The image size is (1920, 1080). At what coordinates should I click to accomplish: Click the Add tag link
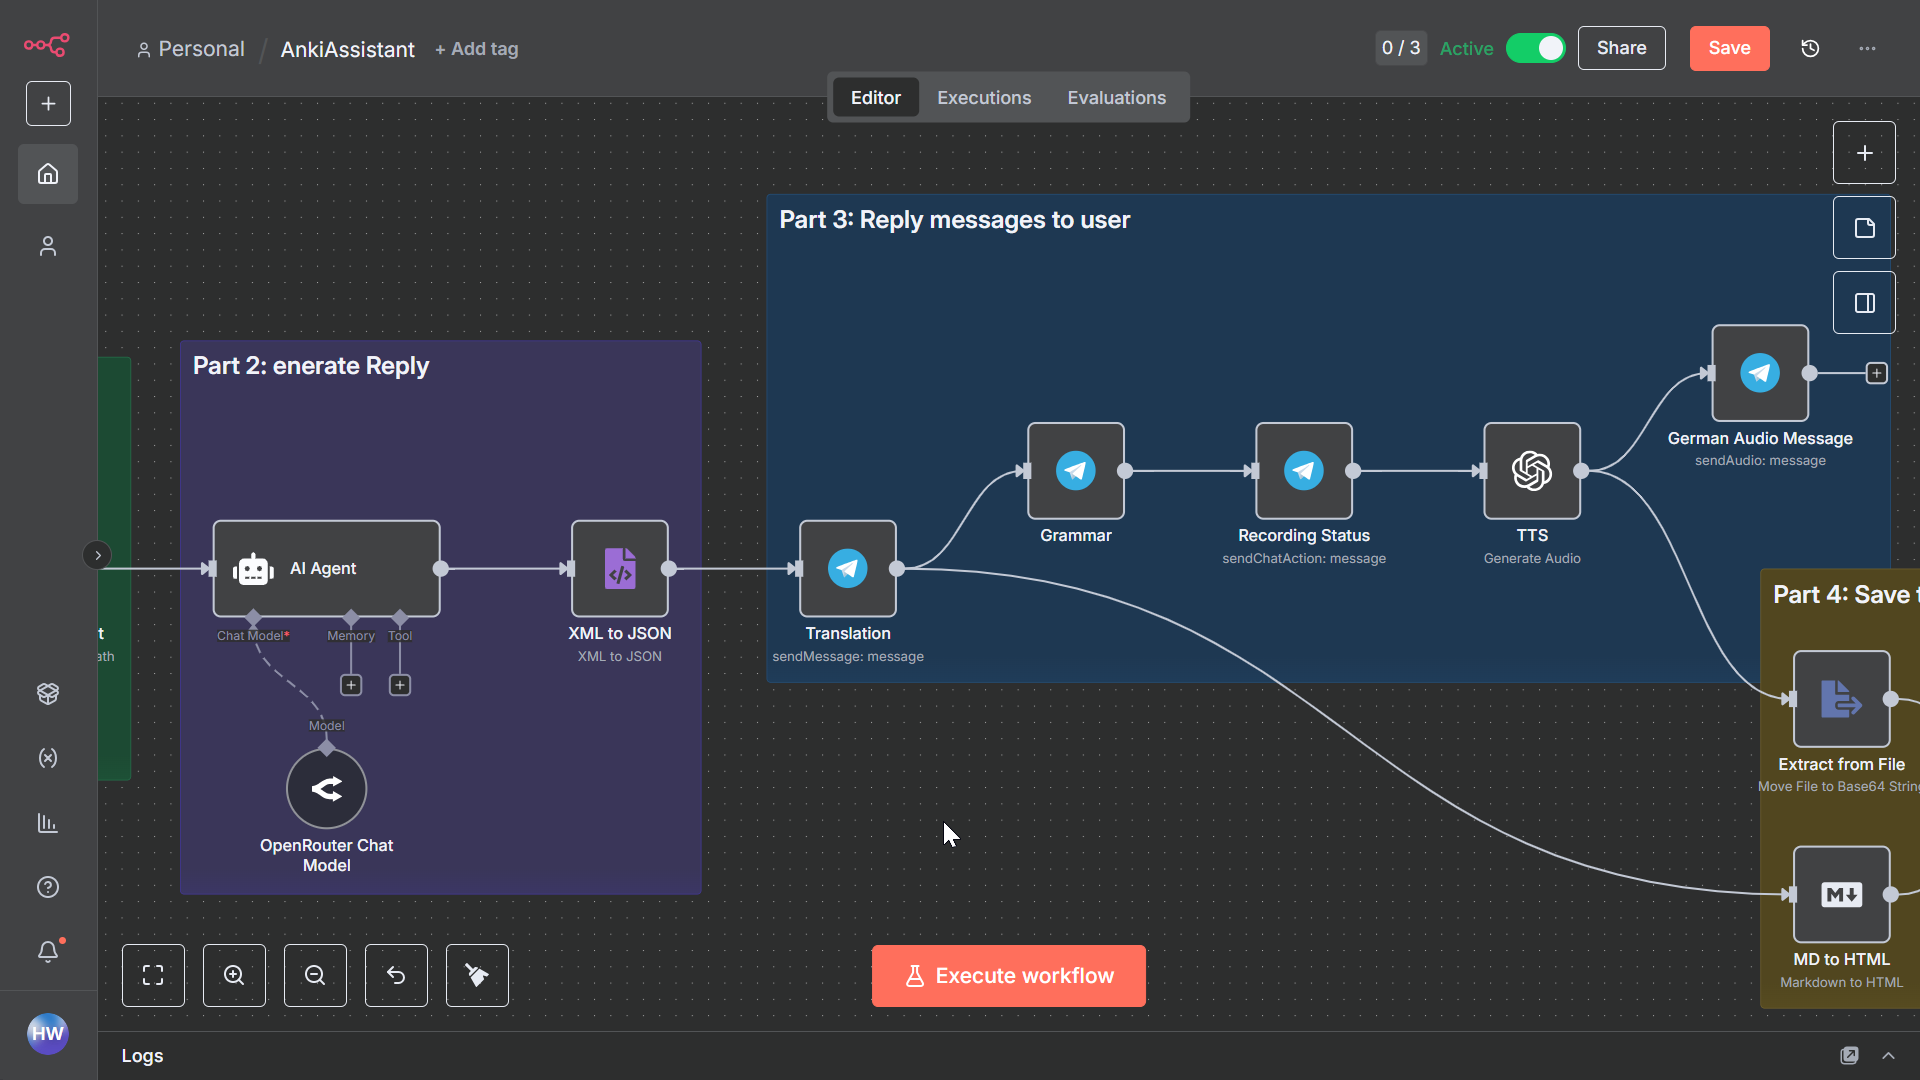click(x=477, y=49)
